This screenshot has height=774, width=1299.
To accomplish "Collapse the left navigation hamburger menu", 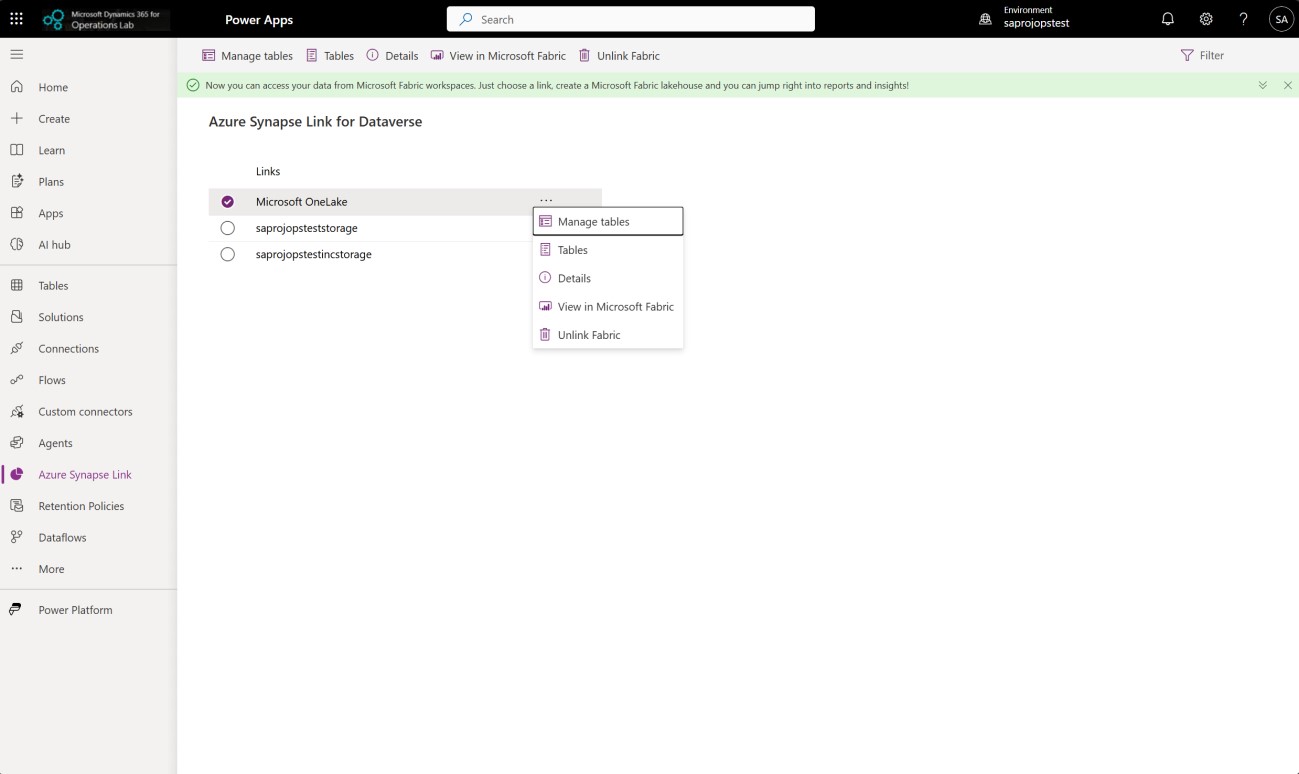I will click(17, 55).
